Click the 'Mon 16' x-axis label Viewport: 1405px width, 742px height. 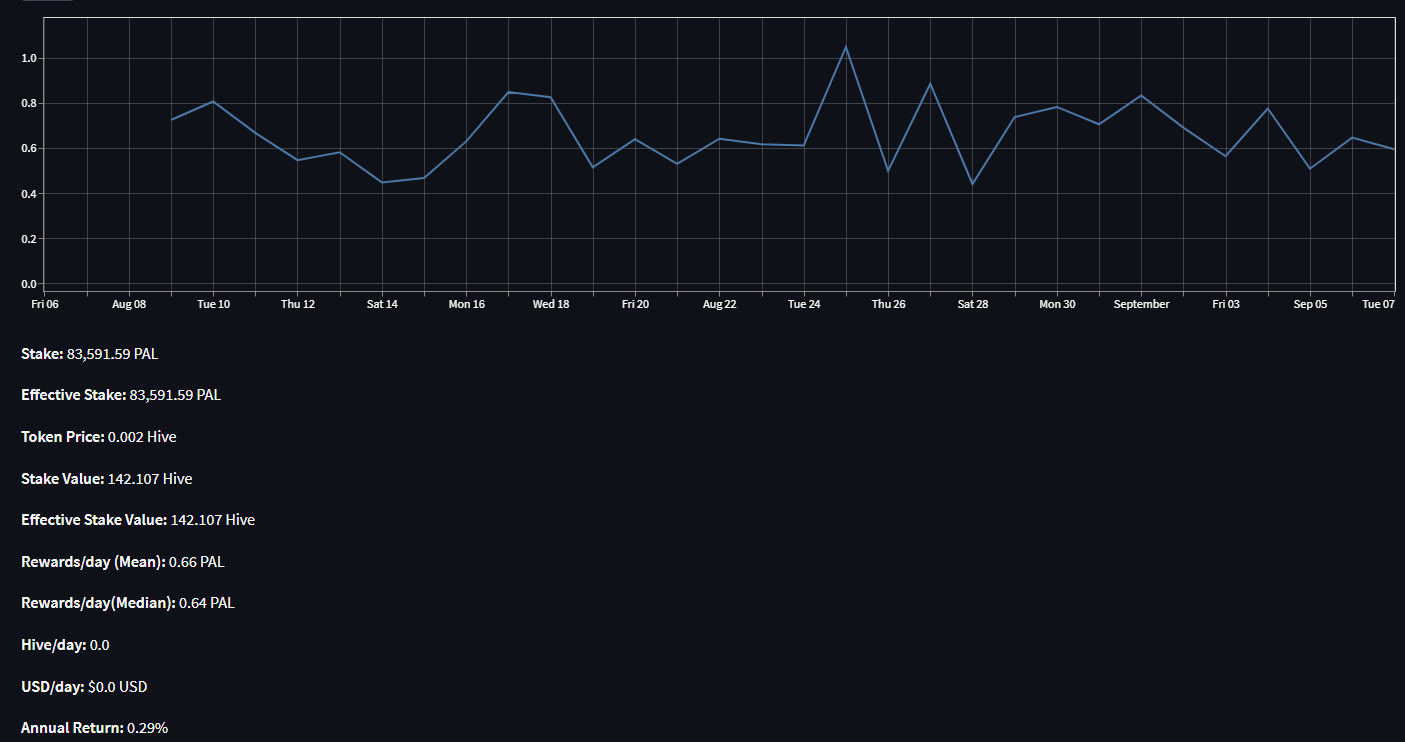[467, 304]
